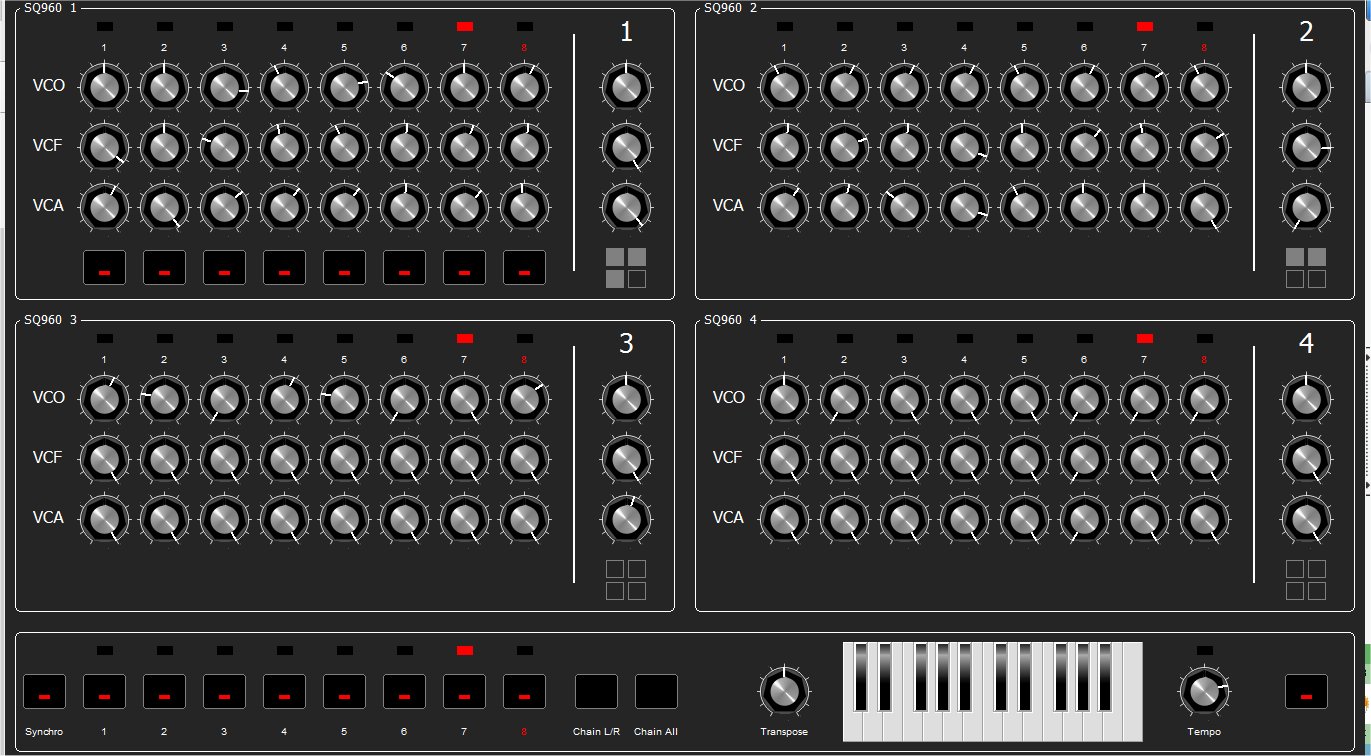1371x756 pixels.
Task: Toggle global step 4 button in bottom panel
Action: pos(284,691)
